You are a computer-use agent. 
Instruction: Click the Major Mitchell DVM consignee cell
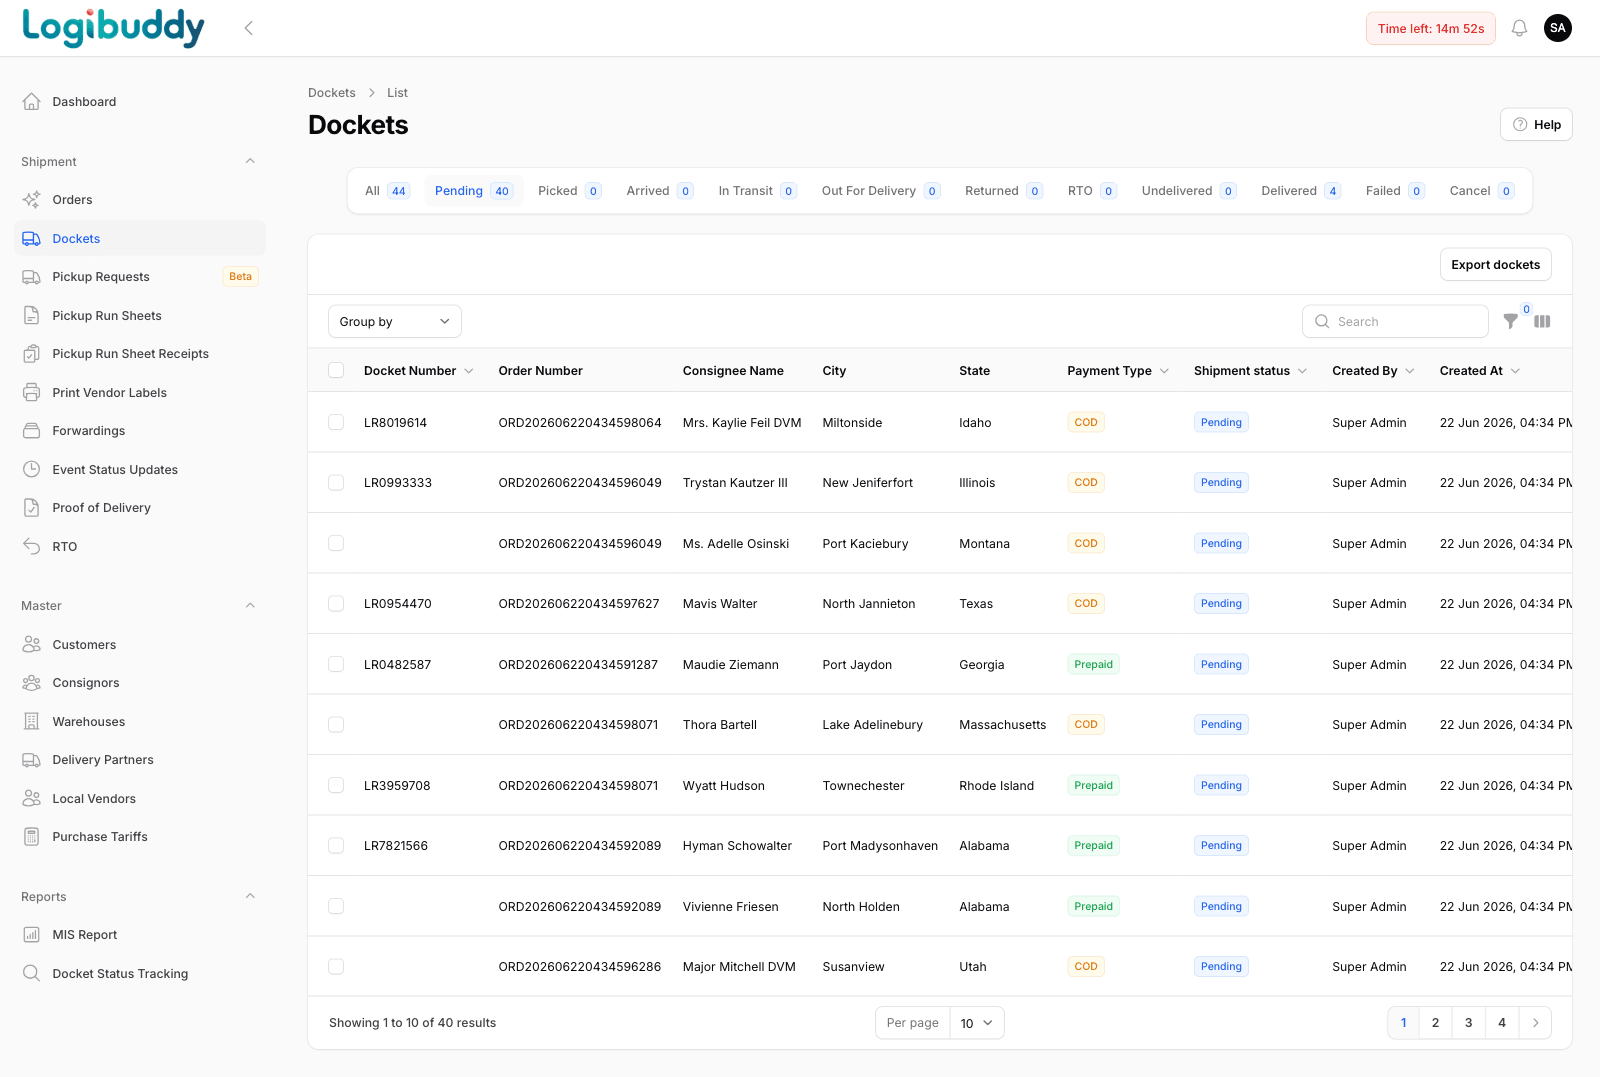coord(739,967)
